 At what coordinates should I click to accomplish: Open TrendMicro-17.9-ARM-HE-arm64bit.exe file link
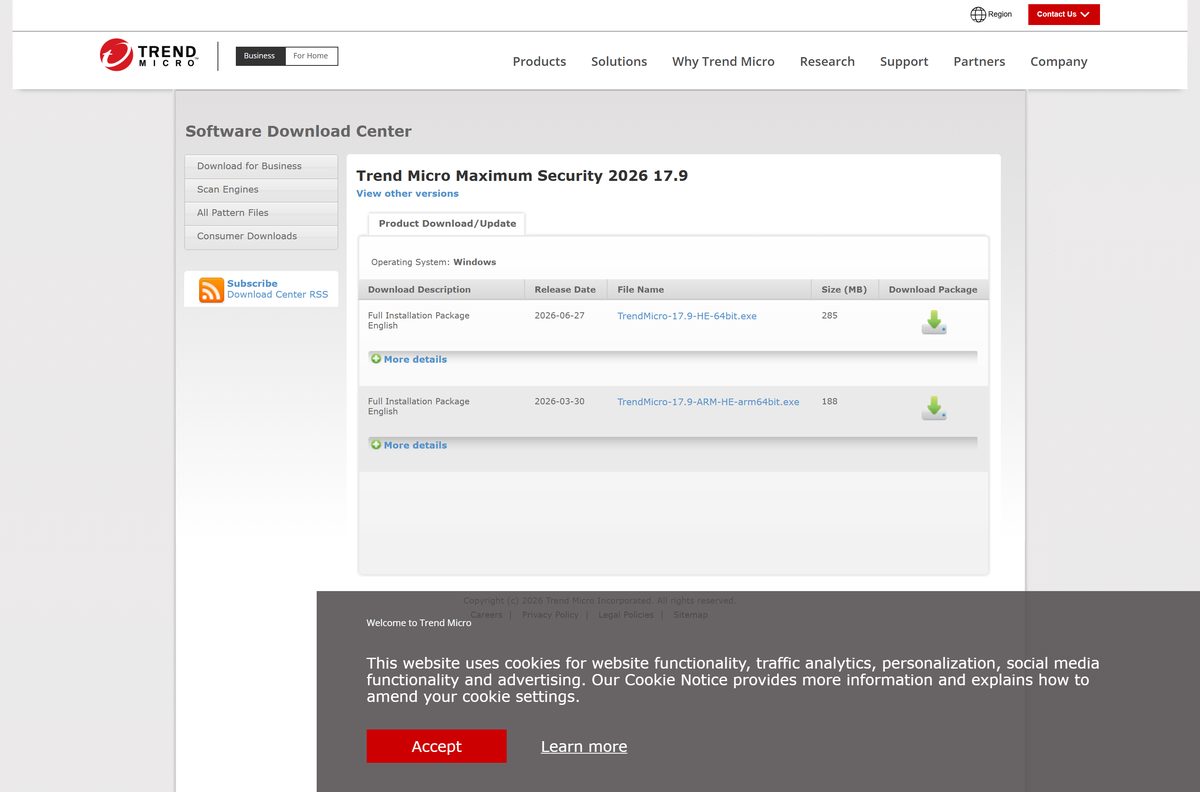coord(708,402)
